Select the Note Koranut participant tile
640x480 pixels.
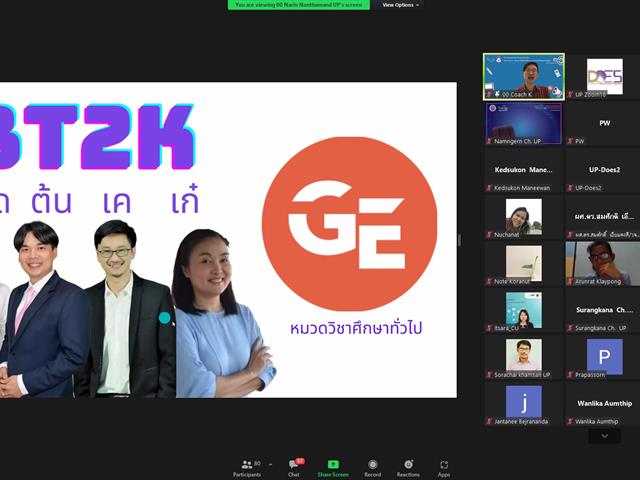tap(524, 264)
